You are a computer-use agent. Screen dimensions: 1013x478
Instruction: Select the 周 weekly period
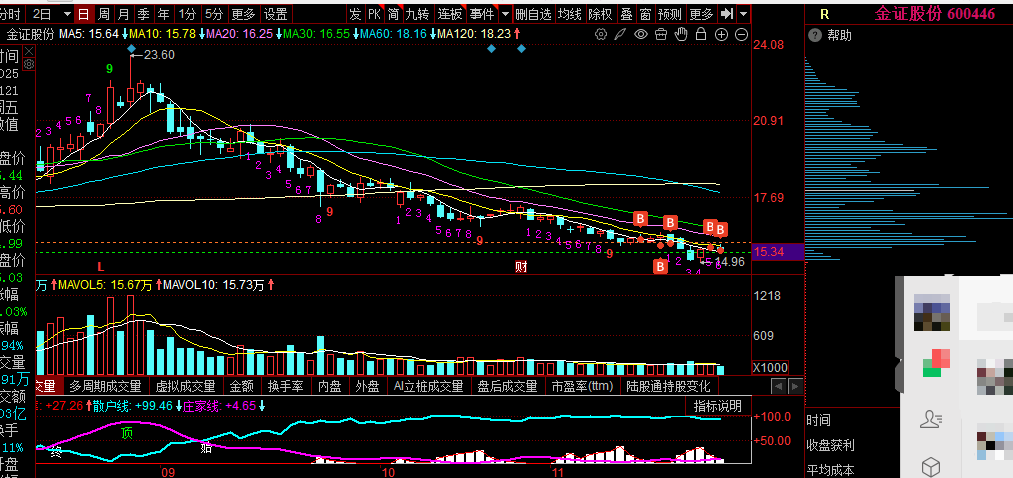click(103, 14)
